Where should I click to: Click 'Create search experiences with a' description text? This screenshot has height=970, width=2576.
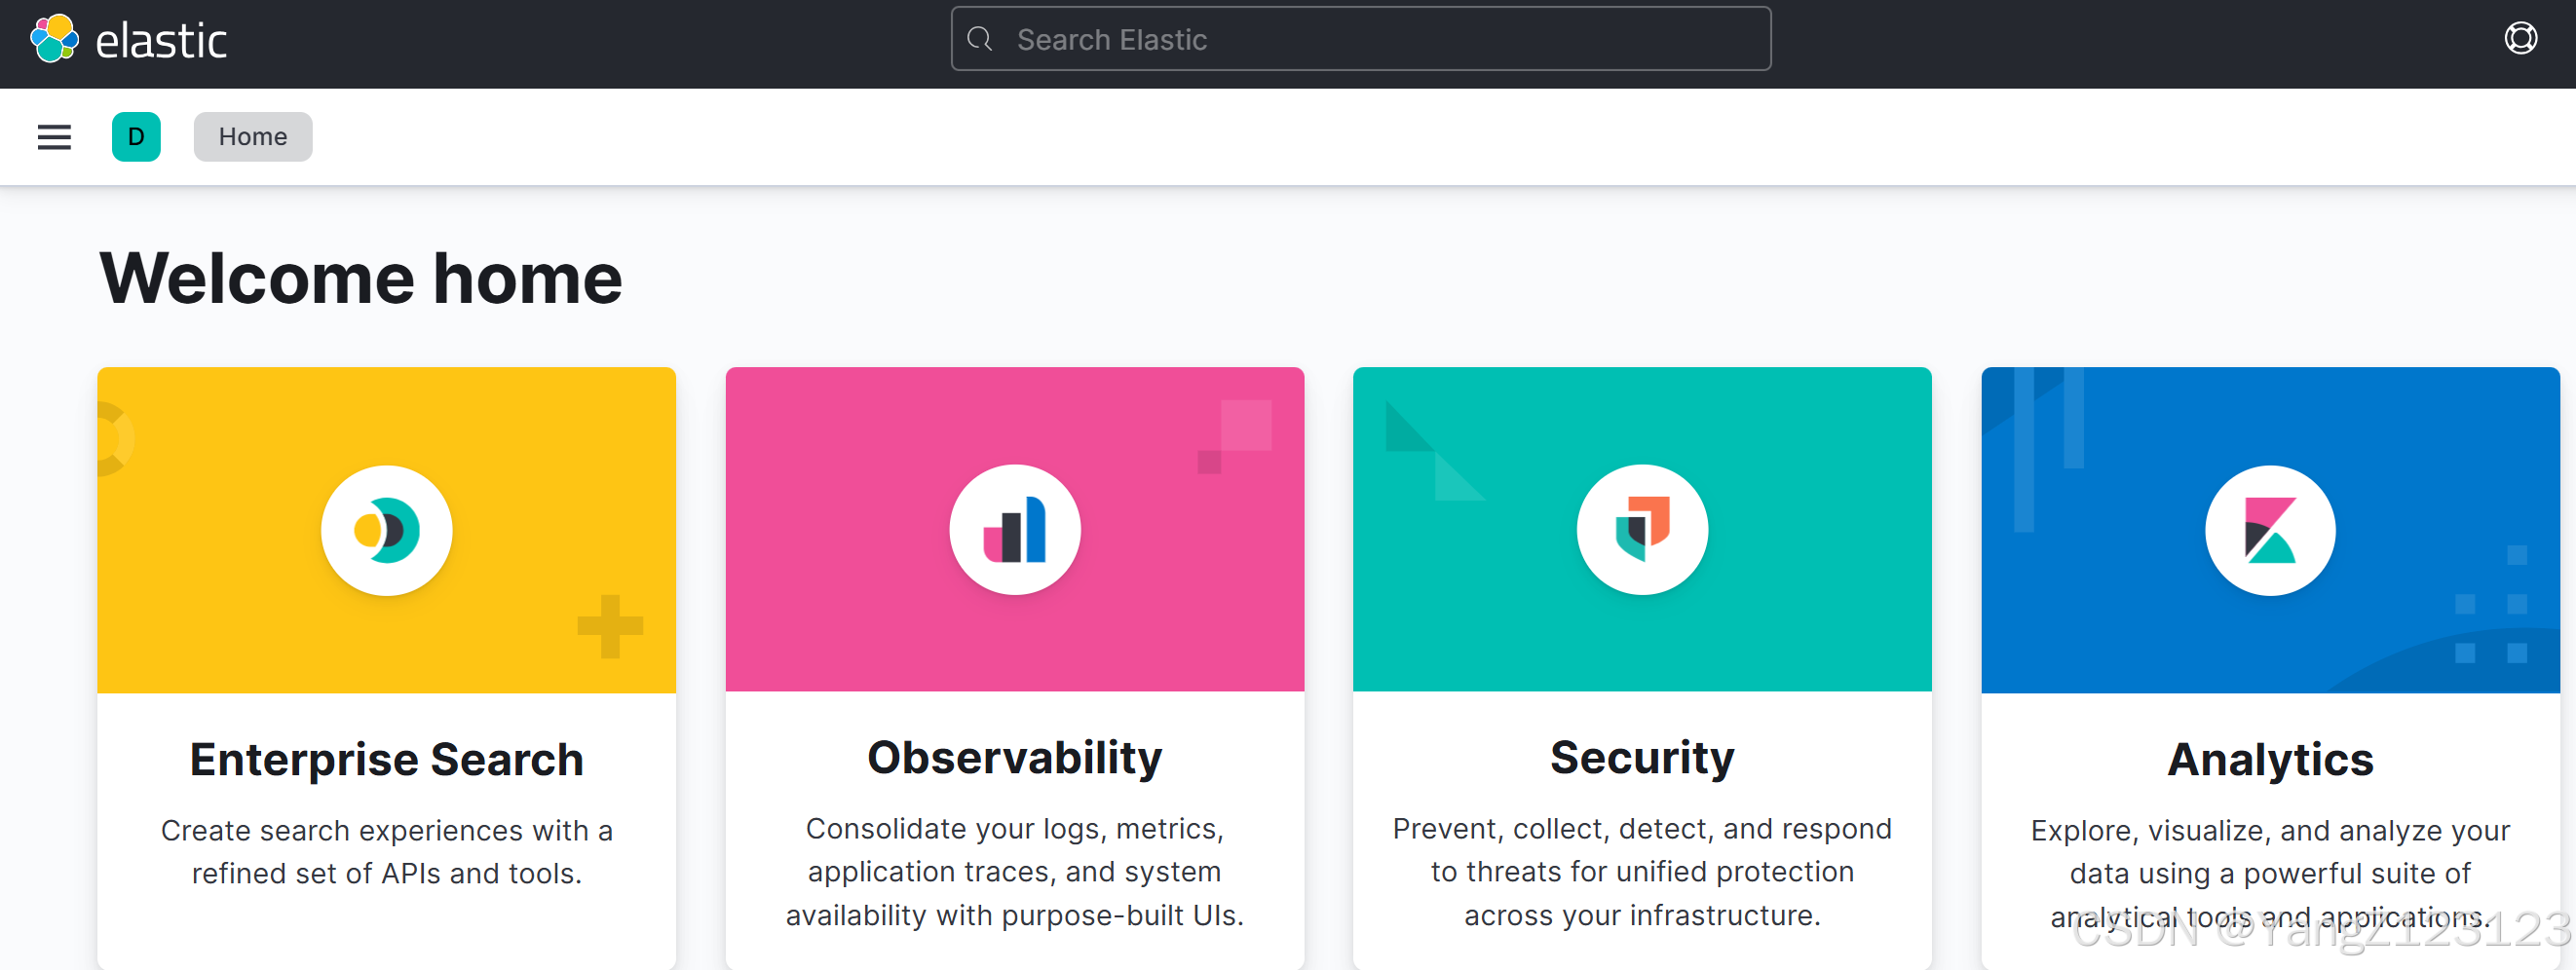[x=387, y=831]
